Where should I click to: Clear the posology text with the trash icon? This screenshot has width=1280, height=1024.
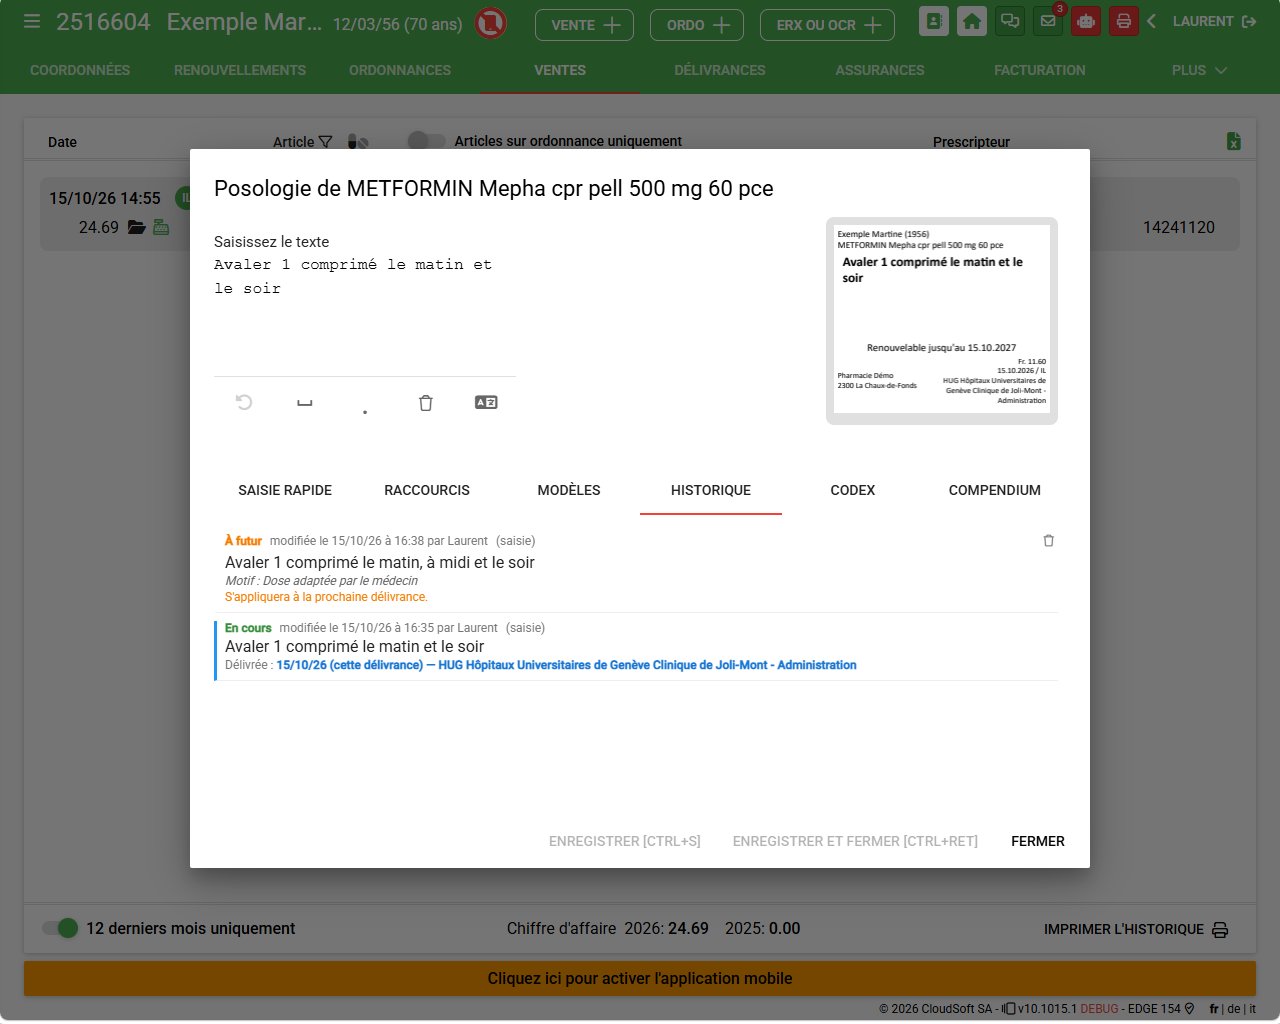(x=426, y=403)
